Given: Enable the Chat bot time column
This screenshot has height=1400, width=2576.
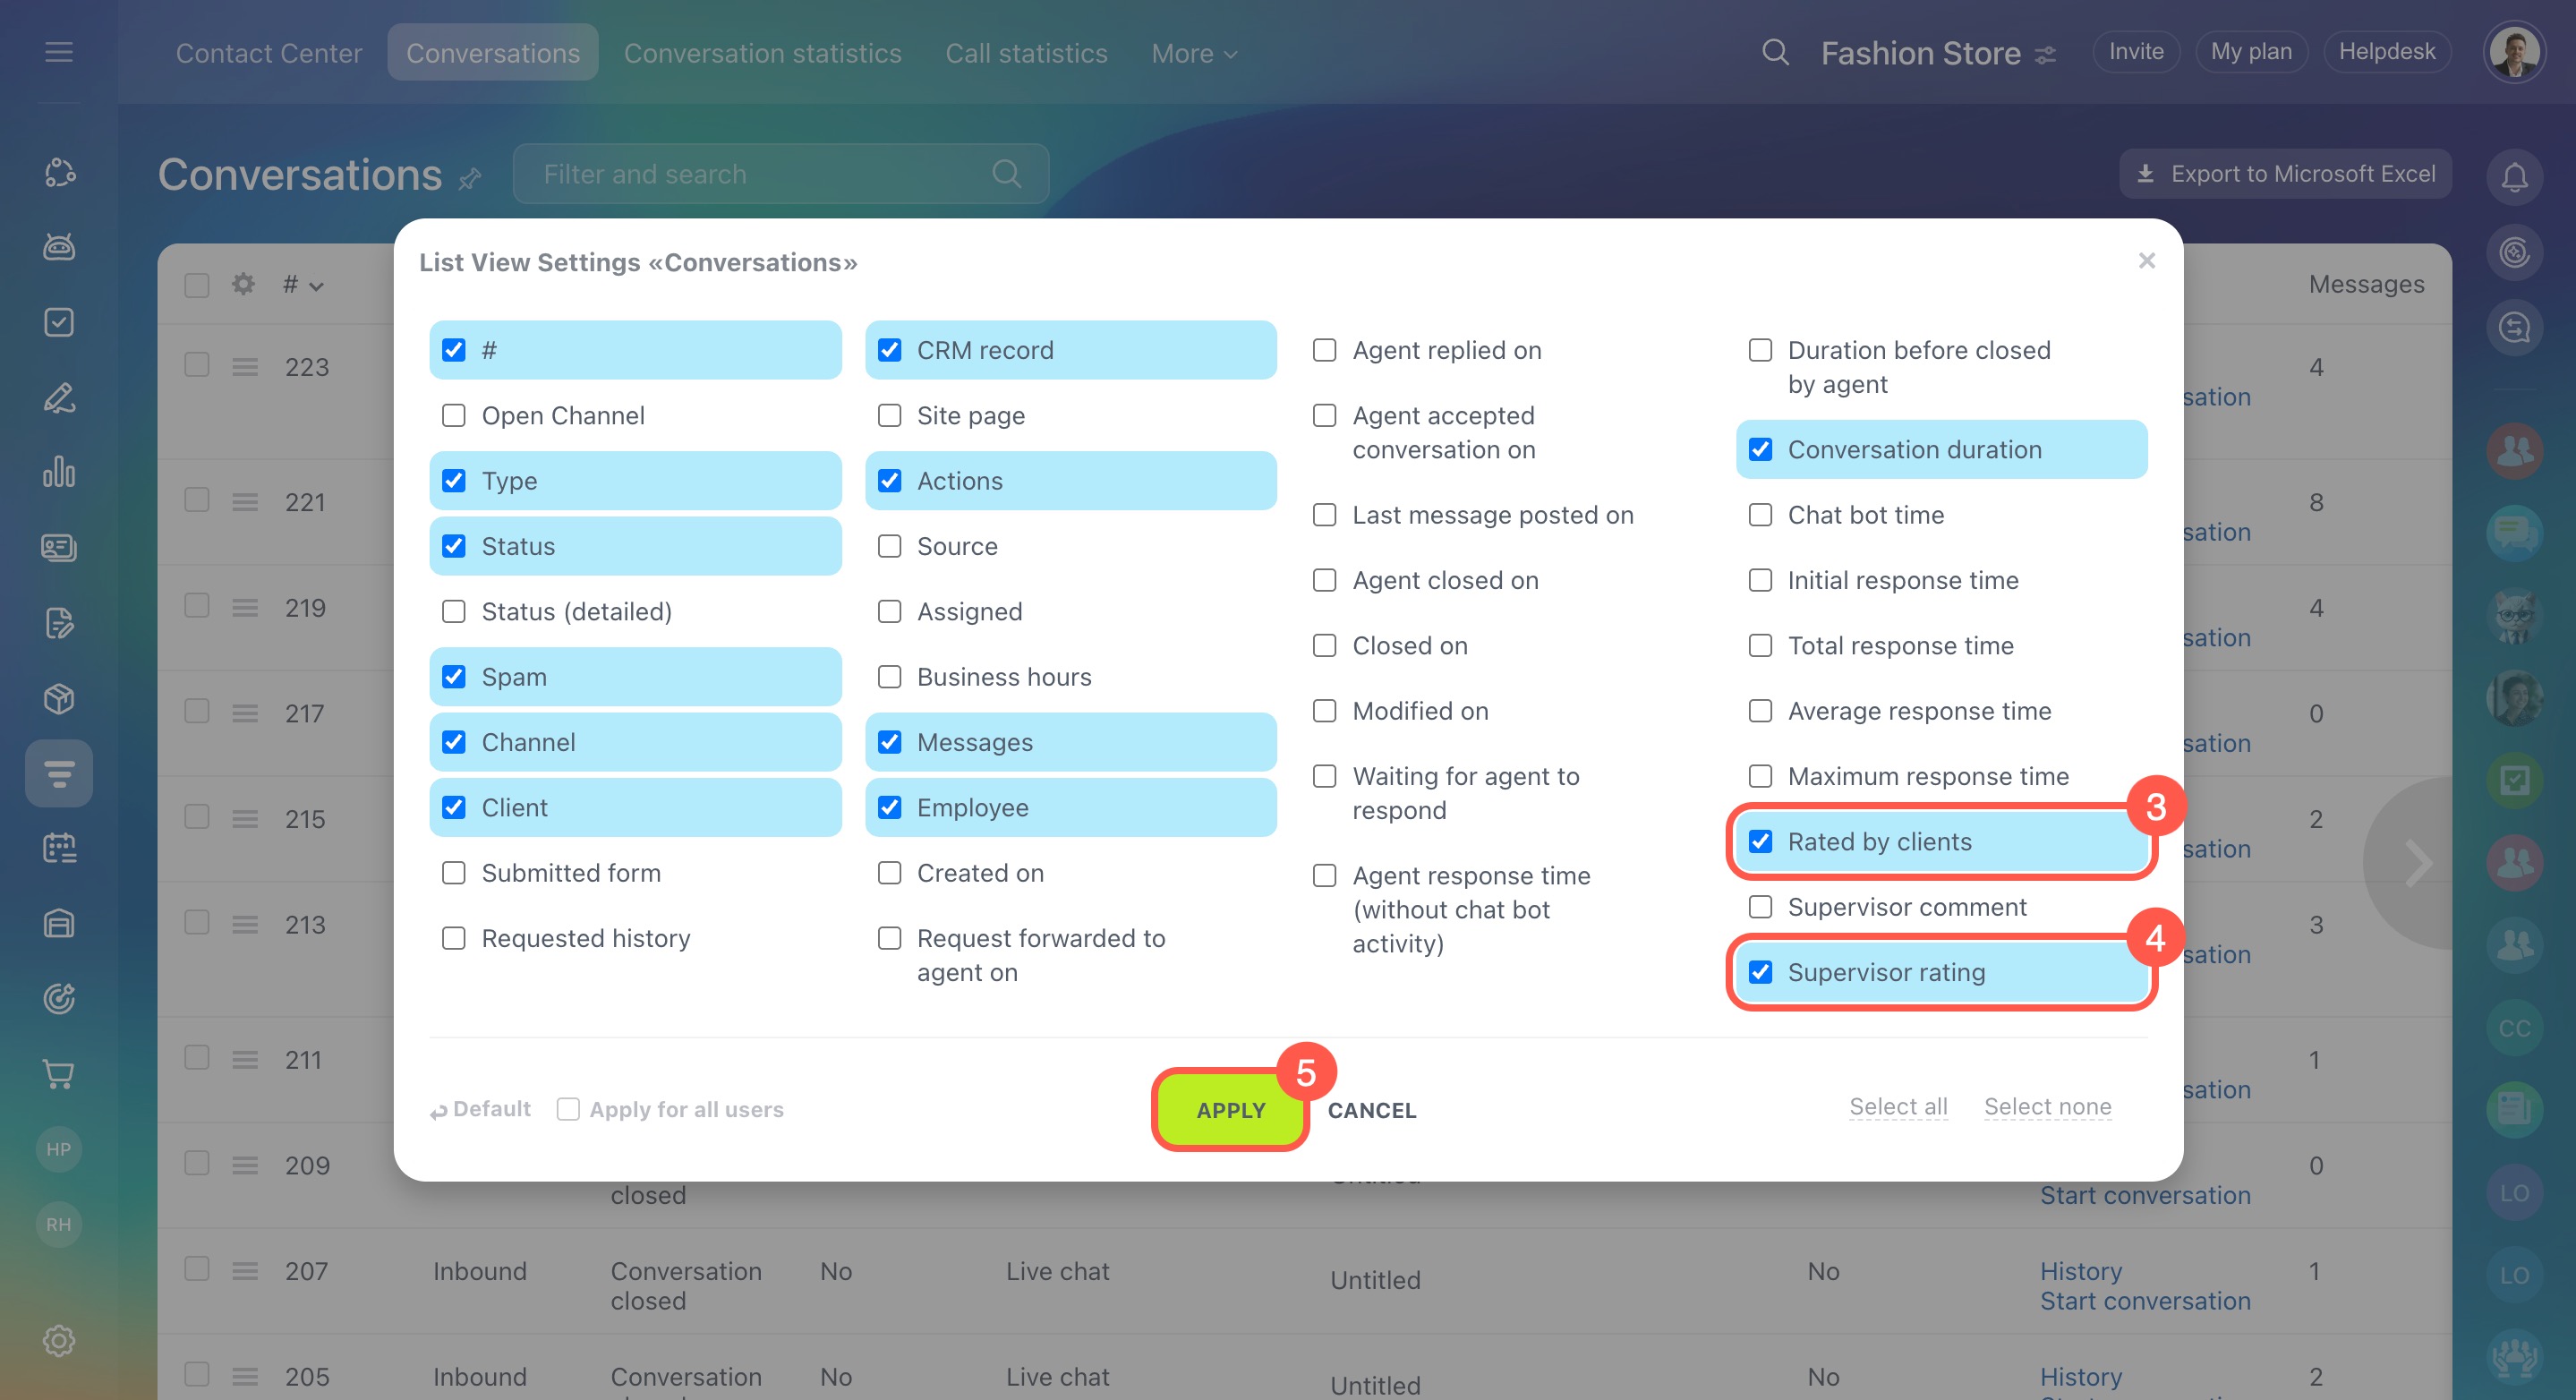Looking at the screenshot, I should 1760,514.
